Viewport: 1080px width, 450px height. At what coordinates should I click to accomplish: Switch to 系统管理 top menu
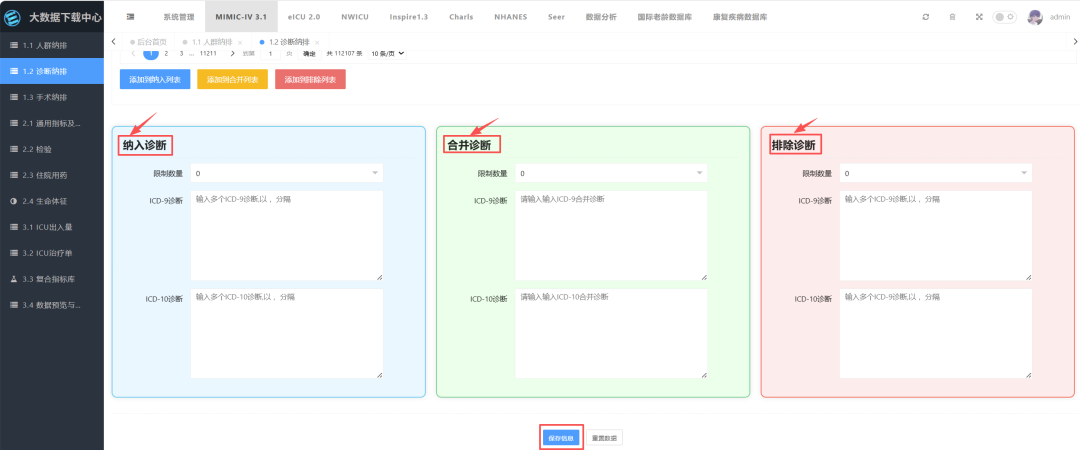point(178,17)
